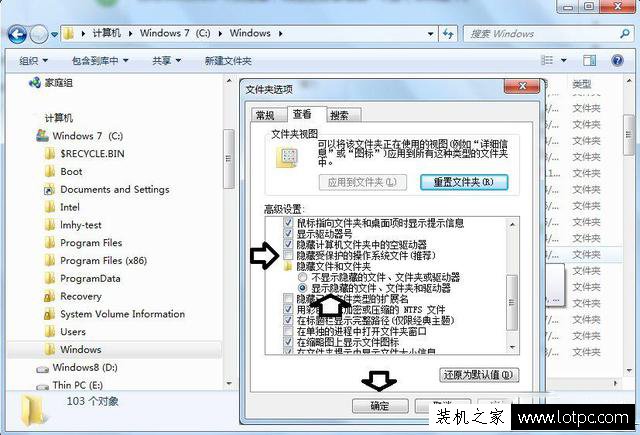
Task: Open the 包含到库中 toolbar menu
Action: [100, 61]
